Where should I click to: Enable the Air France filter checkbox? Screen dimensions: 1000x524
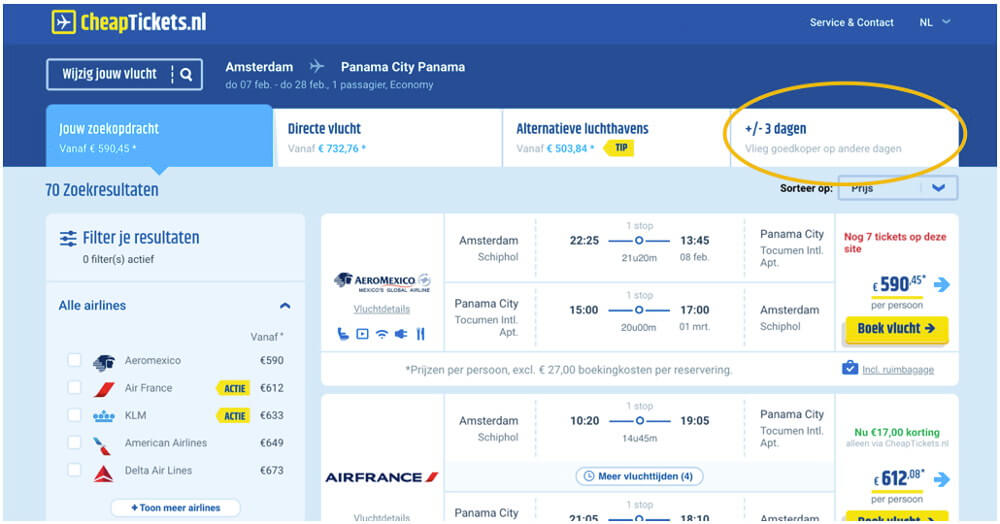tap(75, 388)
